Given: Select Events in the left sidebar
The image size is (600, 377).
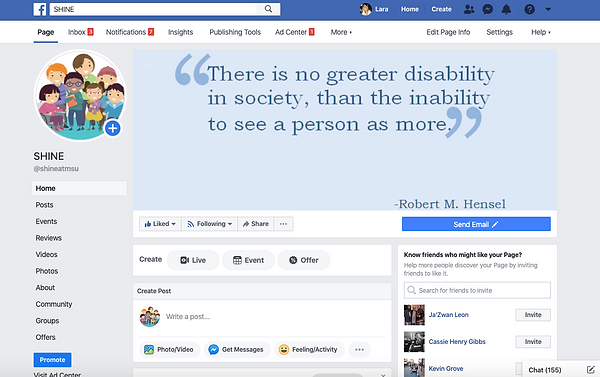Looking at the screenshot, I should pyautogui.click(x=46, y=221).
